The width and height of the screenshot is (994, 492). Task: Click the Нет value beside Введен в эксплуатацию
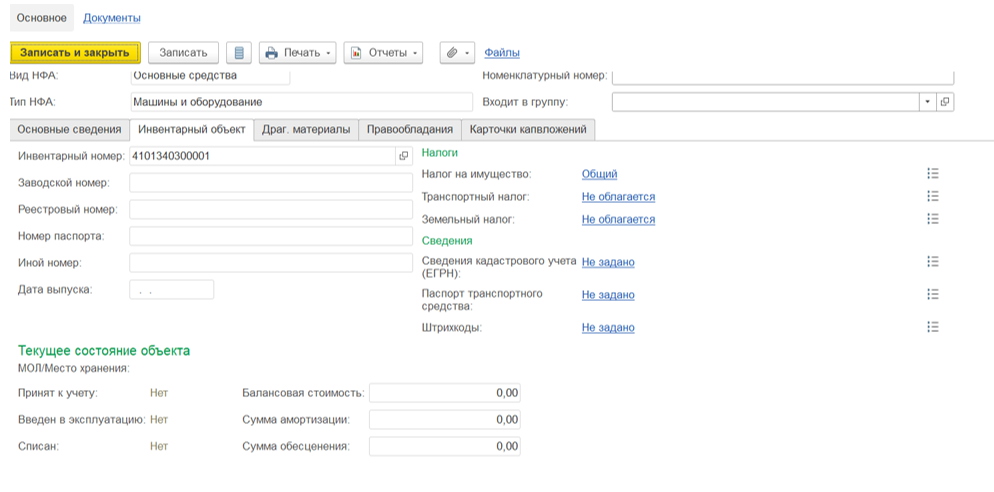pos(159,420)
